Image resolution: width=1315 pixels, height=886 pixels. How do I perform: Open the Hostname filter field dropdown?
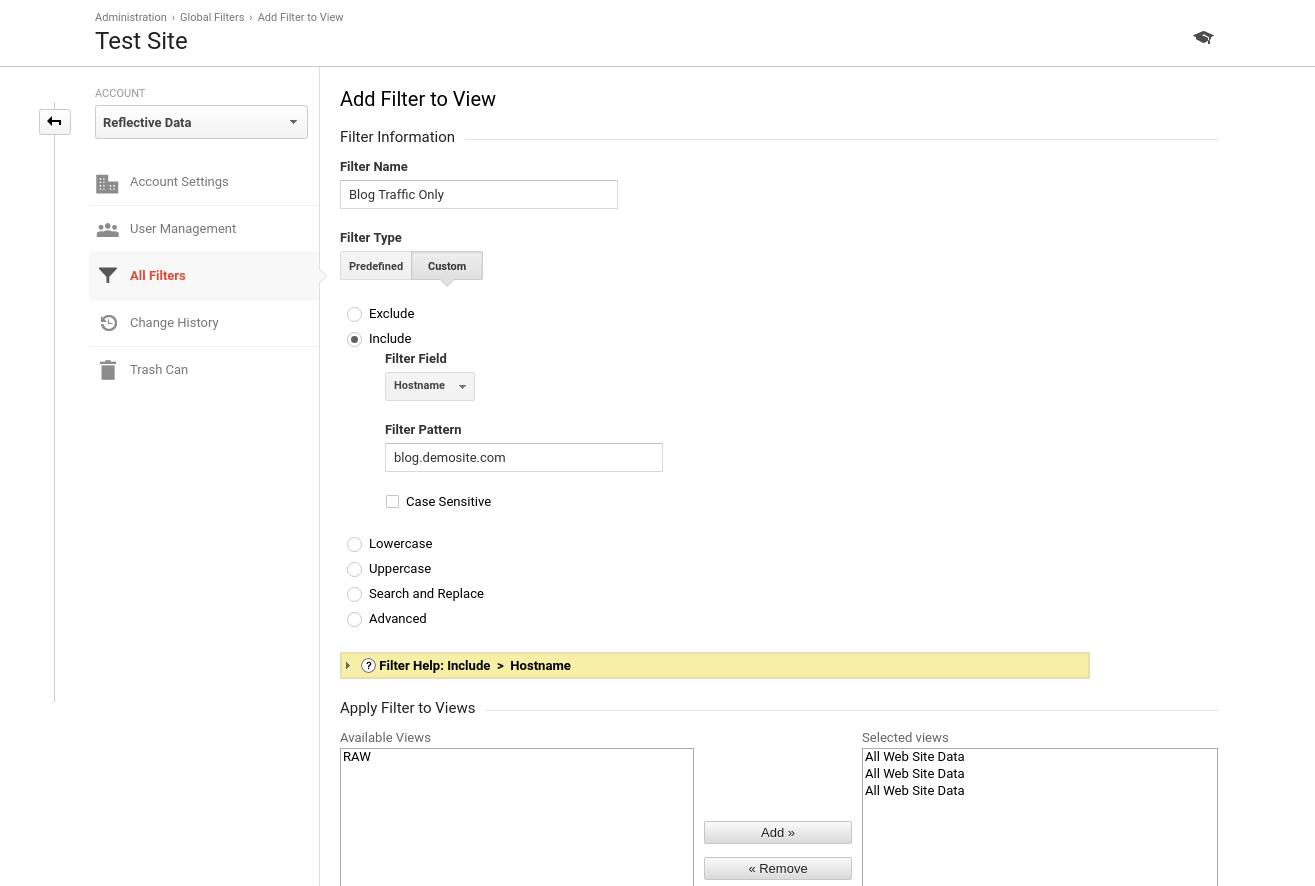point(430,386)
